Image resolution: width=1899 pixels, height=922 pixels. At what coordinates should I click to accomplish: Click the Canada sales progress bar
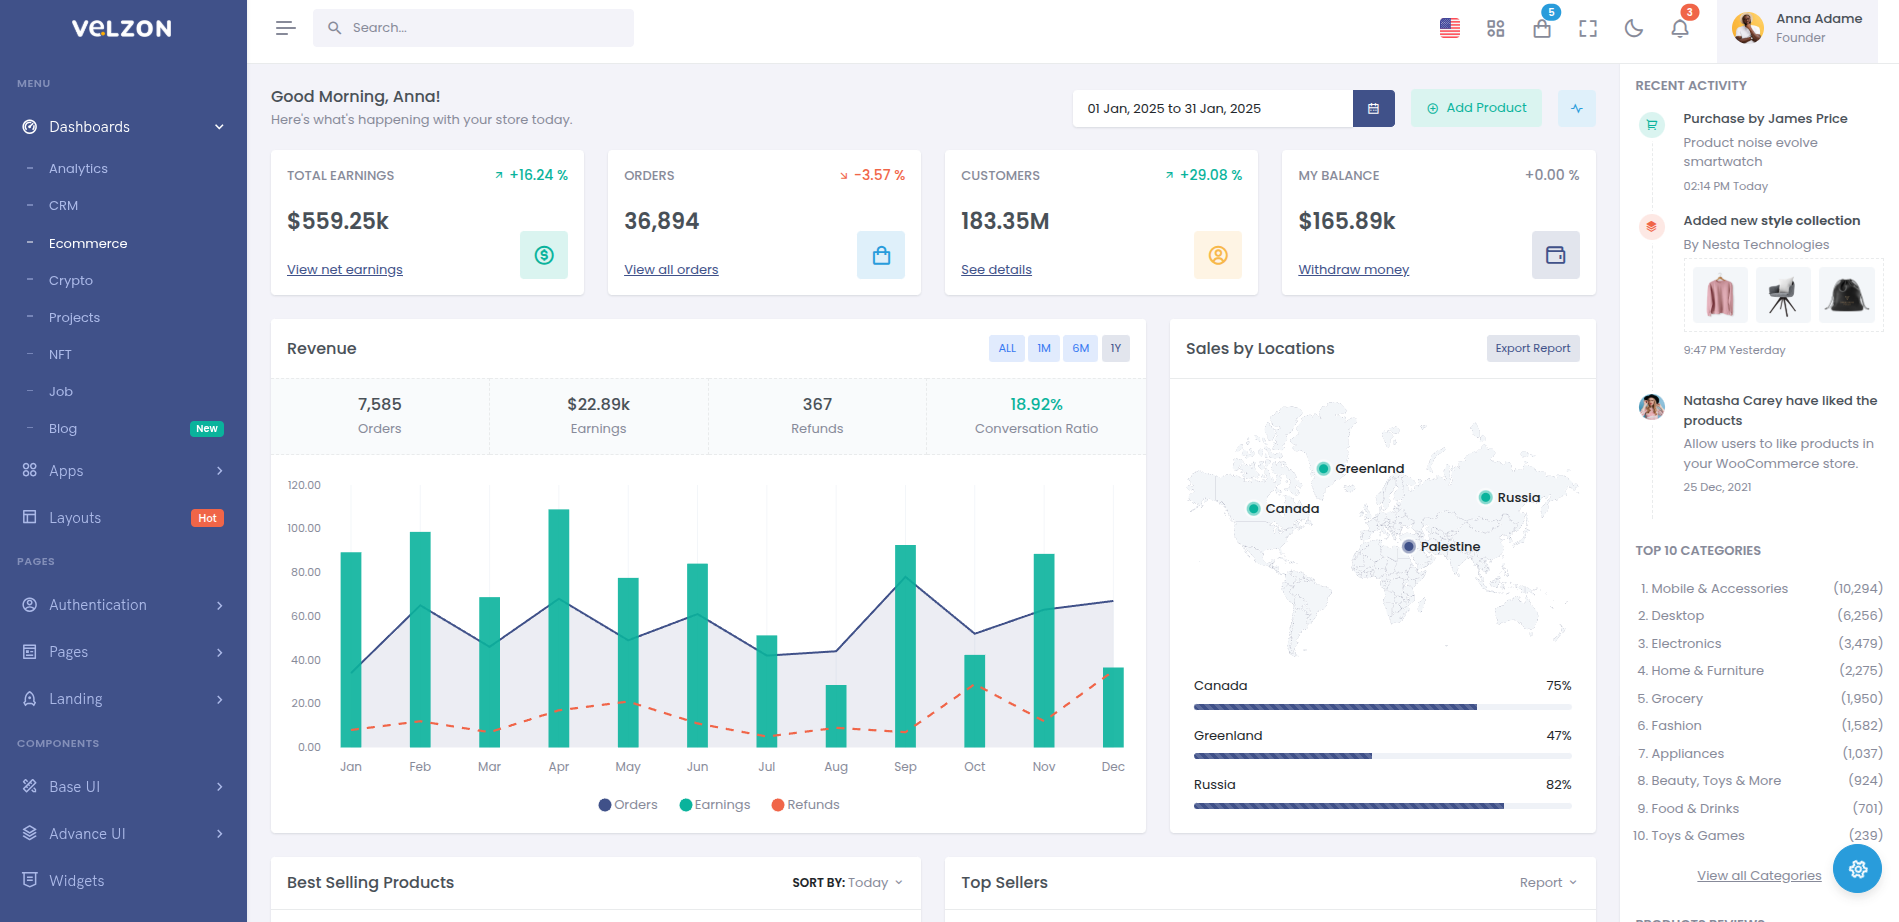pyautogui.click(x=1381, y=707)
